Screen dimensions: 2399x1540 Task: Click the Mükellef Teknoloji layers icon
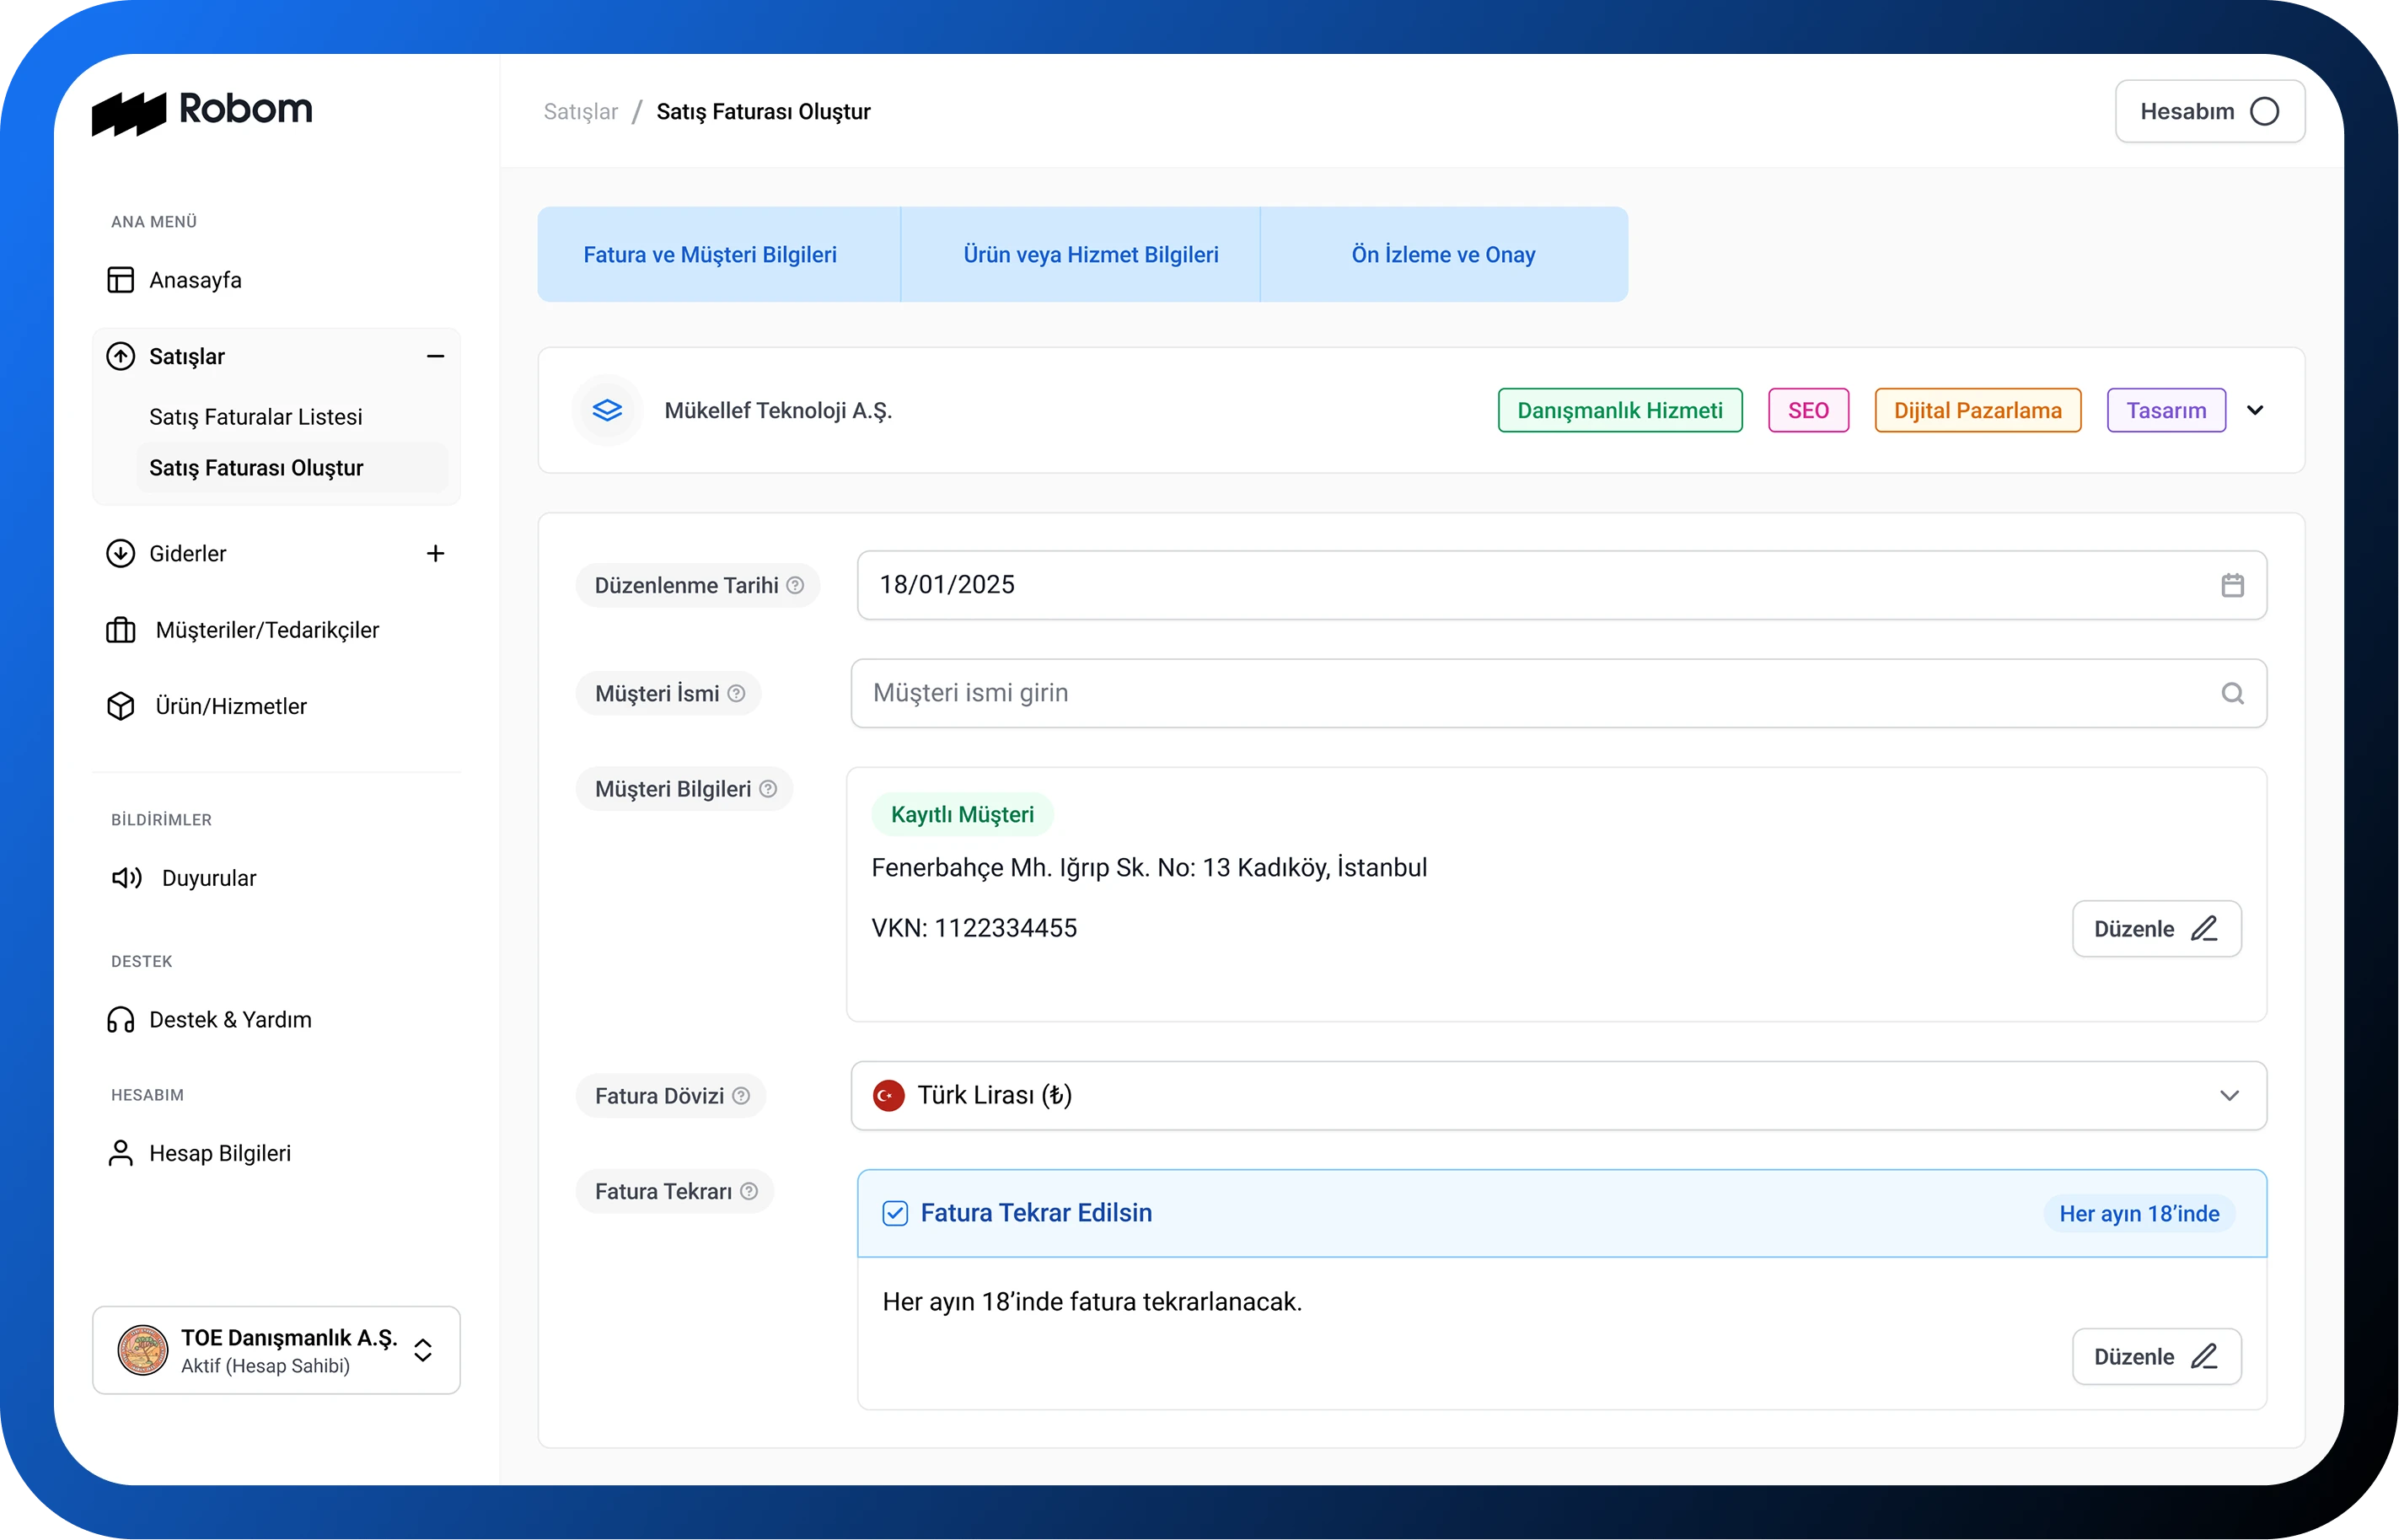(x=607, y=410)
